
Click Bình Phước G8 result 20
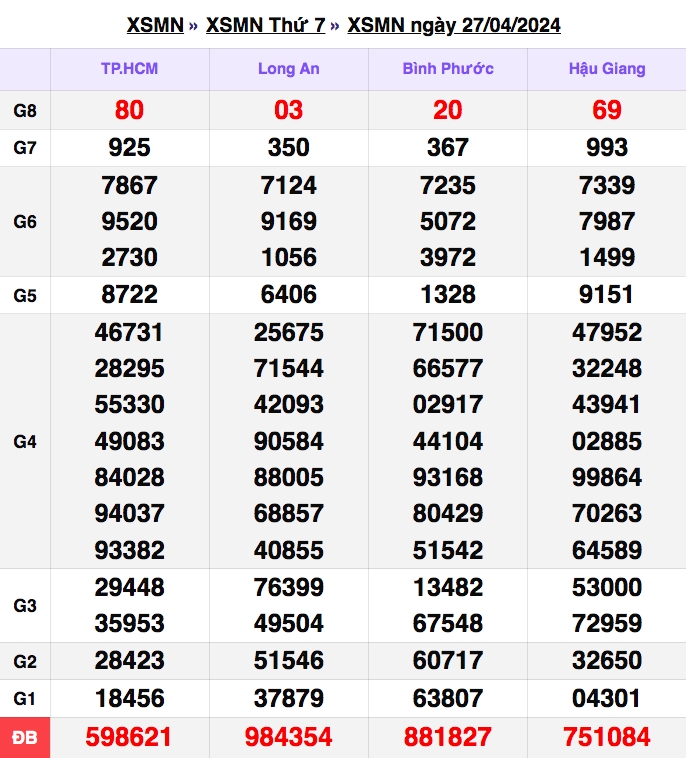[448, 110]
